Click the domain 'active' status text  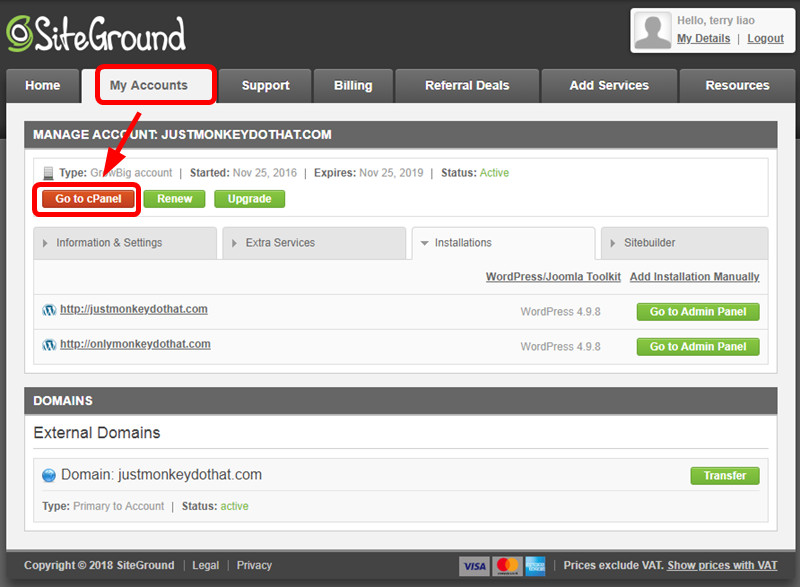pyautogui.click(x=234, y=506)
